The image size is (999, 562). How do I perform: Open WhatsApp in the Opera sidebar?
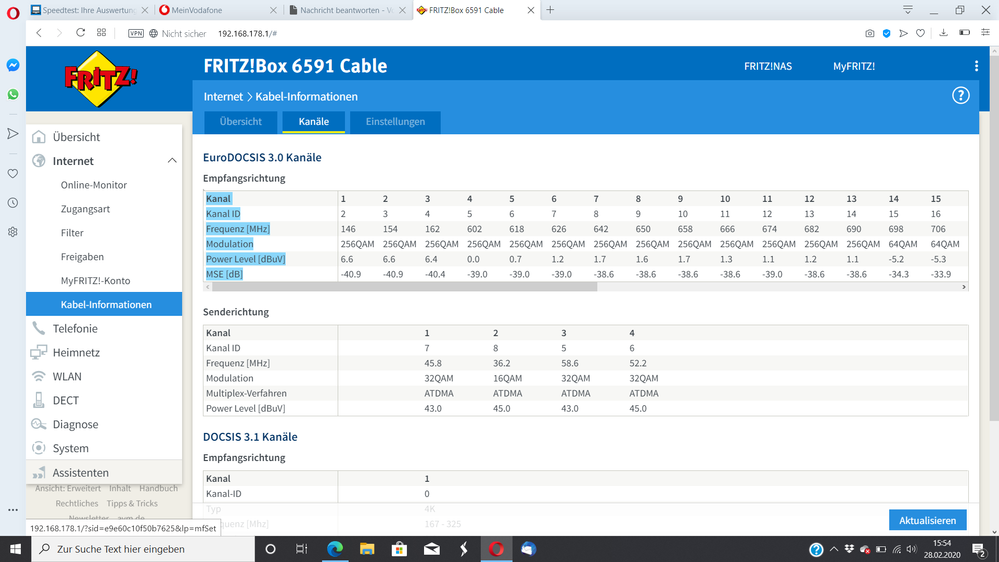[x=13, y=94]
